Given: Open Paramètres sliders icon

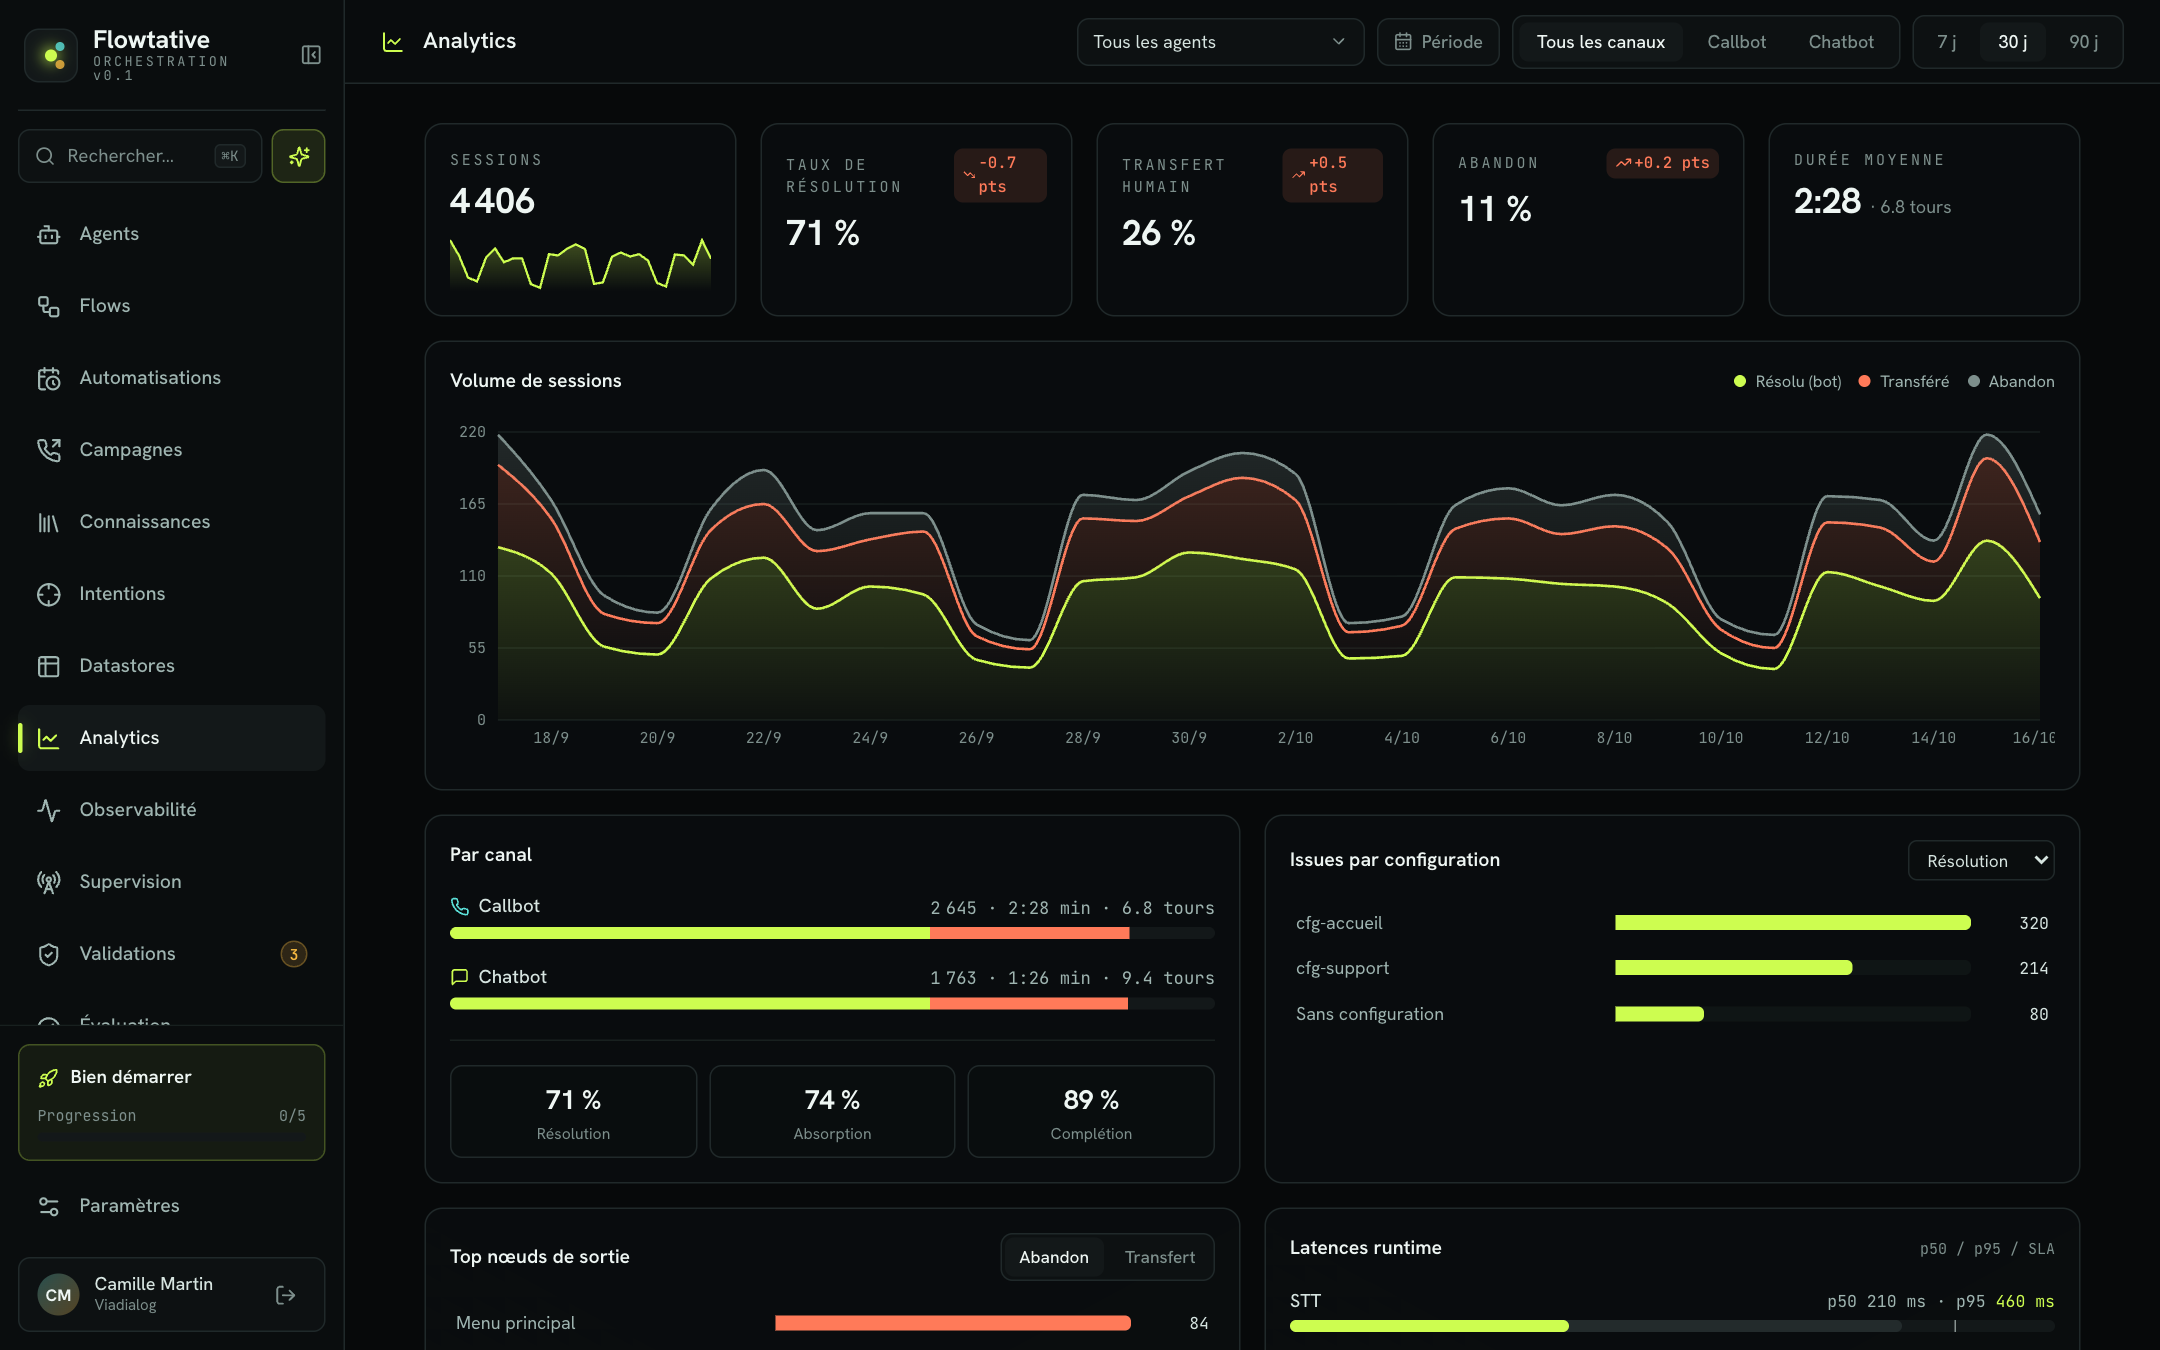Looking at the screenshot, I should pyautogui.click(x=49, y=1206).
